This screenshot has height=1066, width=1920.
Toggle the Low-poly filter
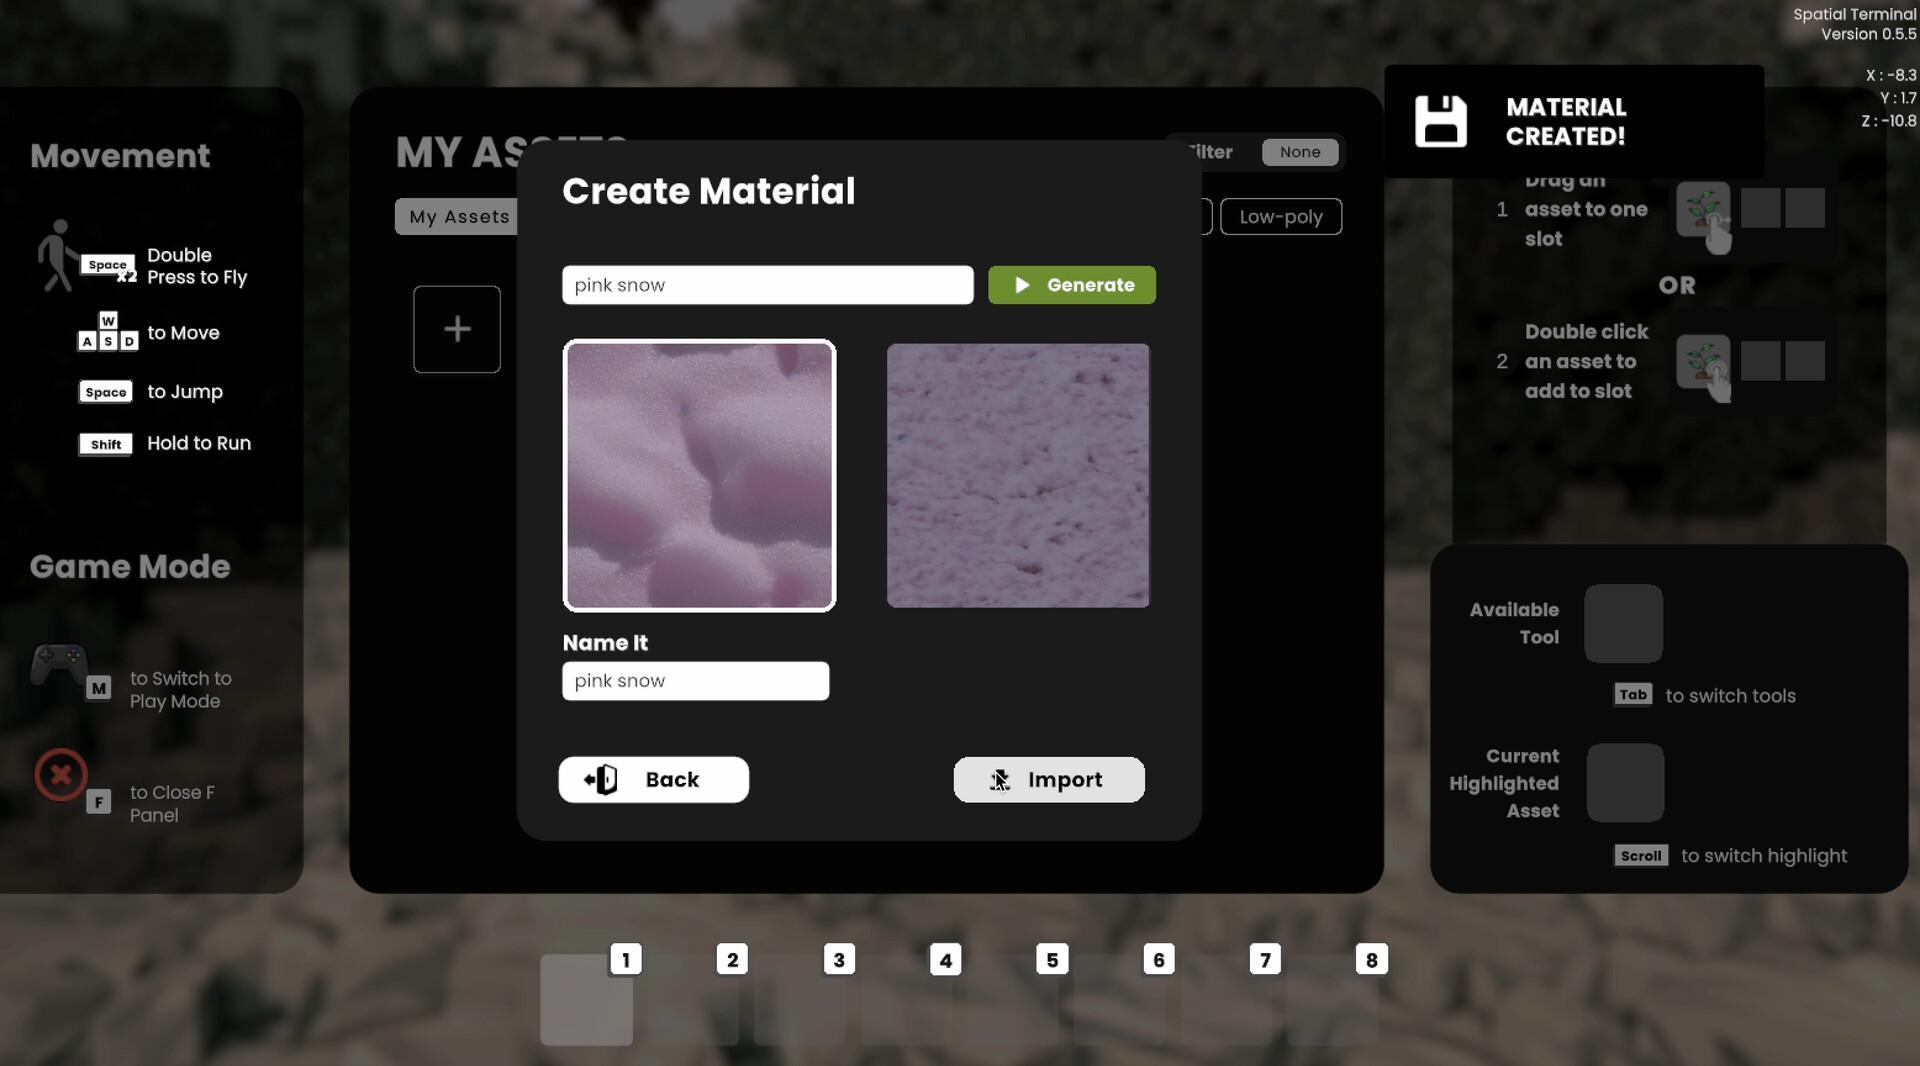coord(1281,216)
